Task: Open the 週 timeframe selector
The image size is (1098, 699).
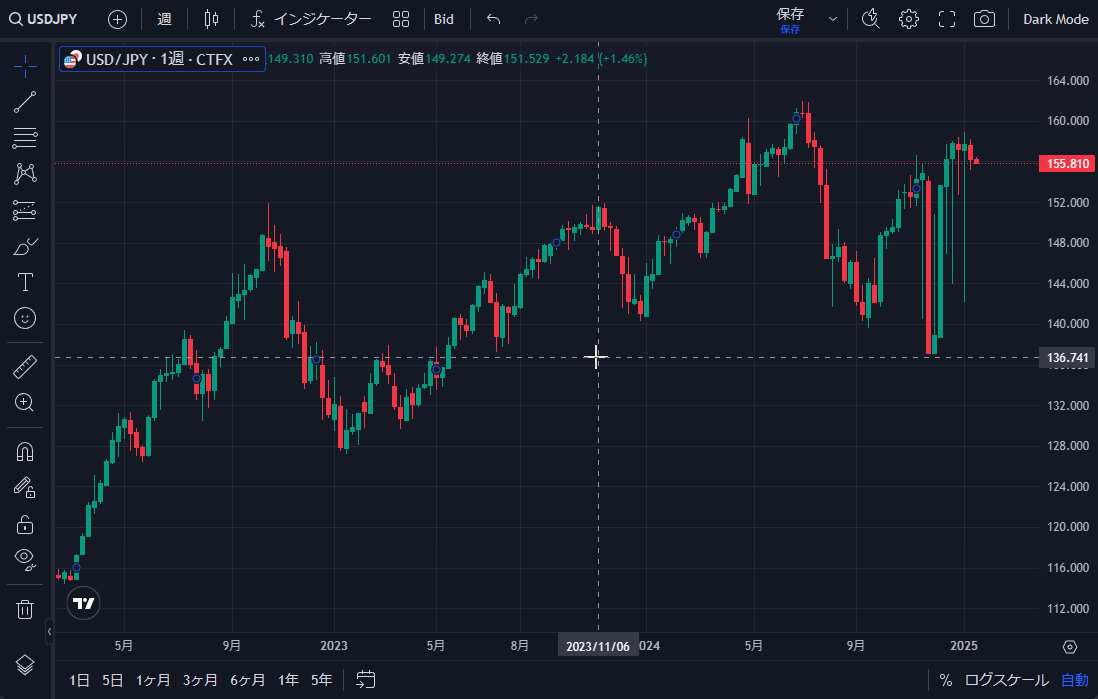Action: tap(165, 19)
